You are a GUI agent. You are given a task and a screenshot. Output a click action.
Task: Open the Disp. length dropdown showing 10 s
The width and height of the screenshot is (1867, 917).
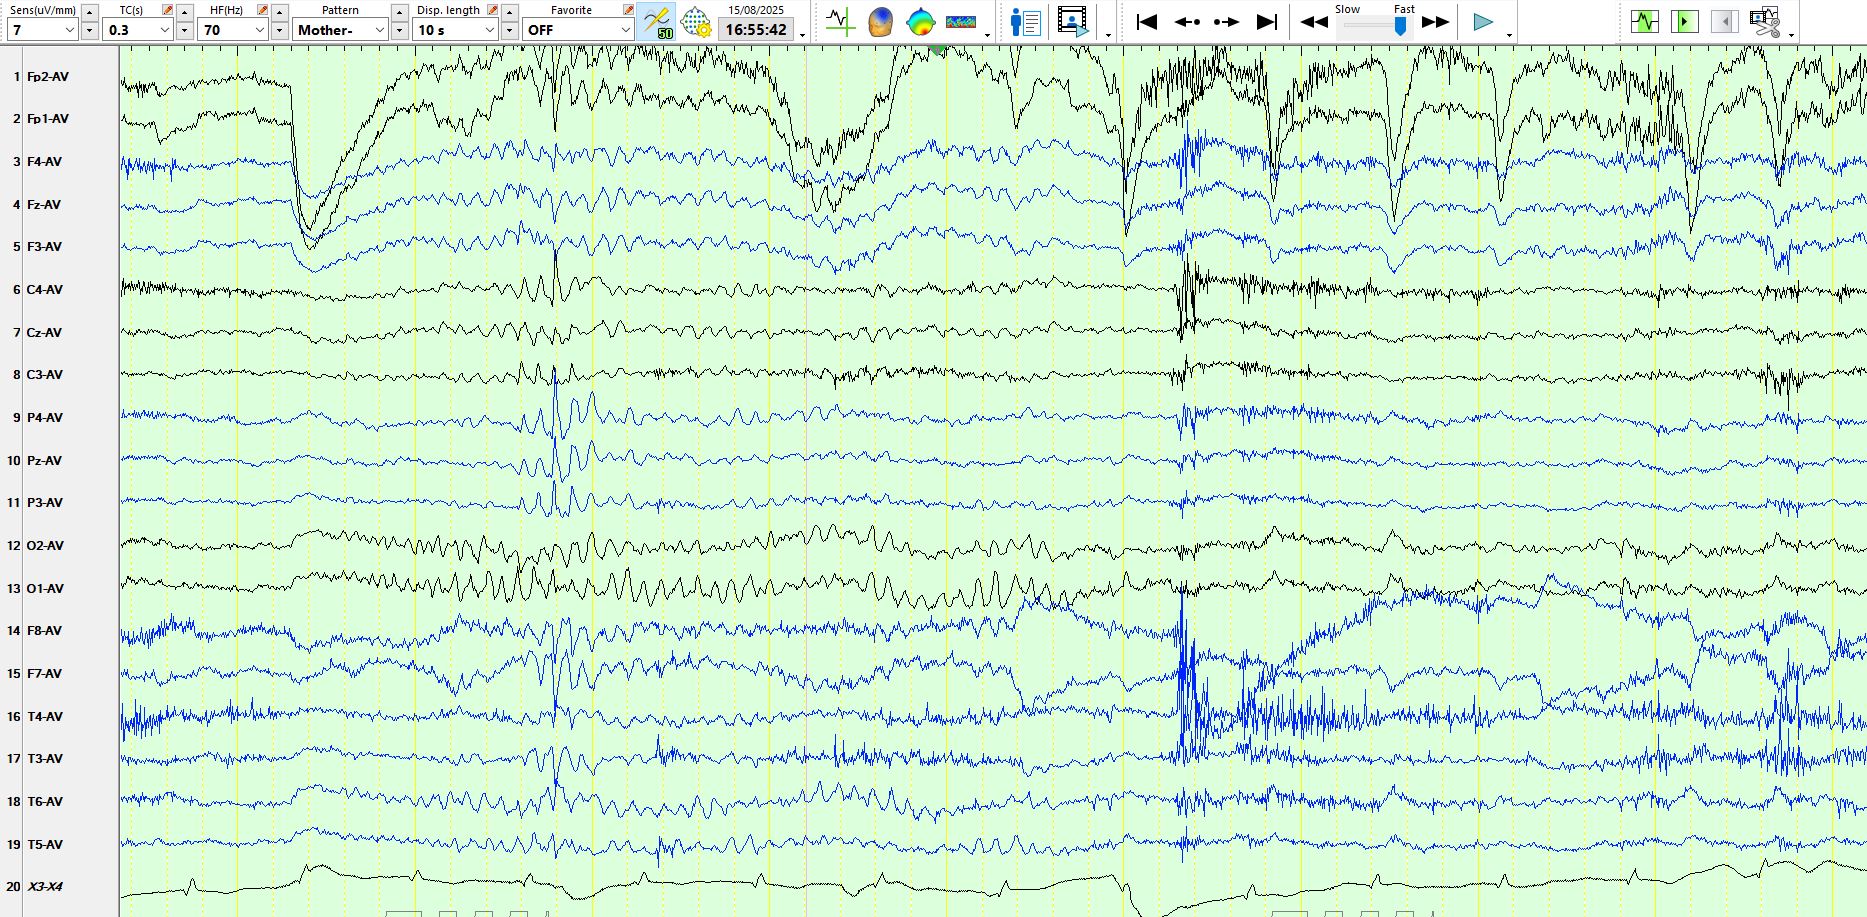tap(456, 30)
